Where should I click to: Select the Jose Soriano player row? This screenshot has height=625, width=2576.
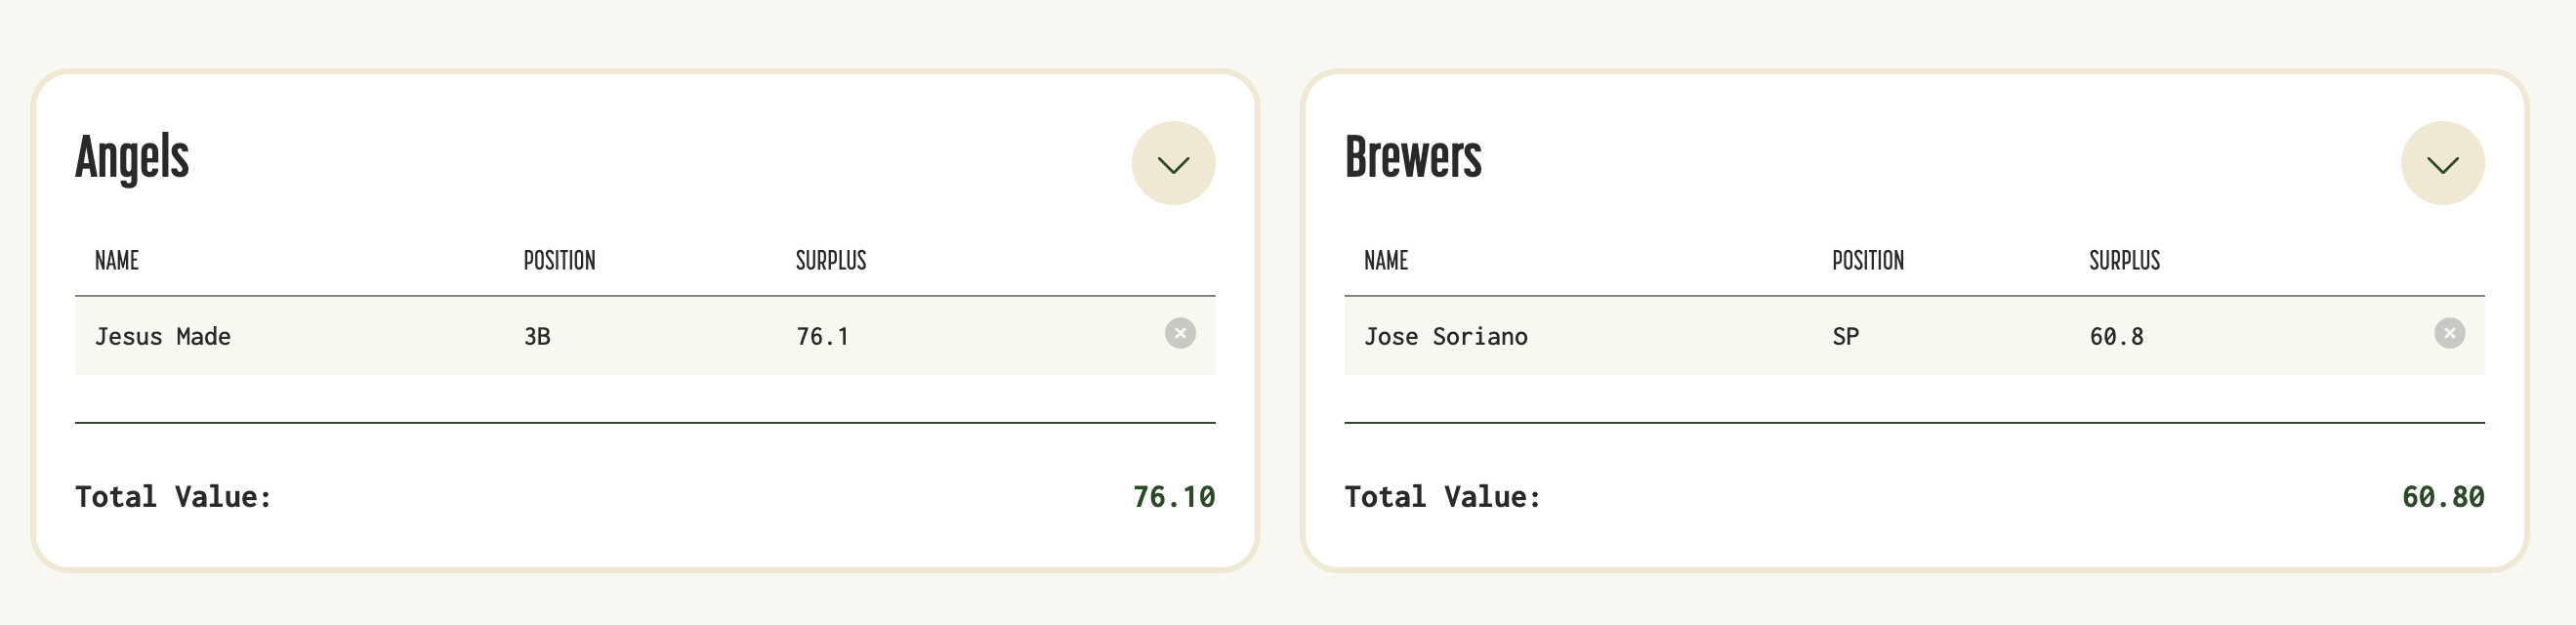pos(1914,336)
